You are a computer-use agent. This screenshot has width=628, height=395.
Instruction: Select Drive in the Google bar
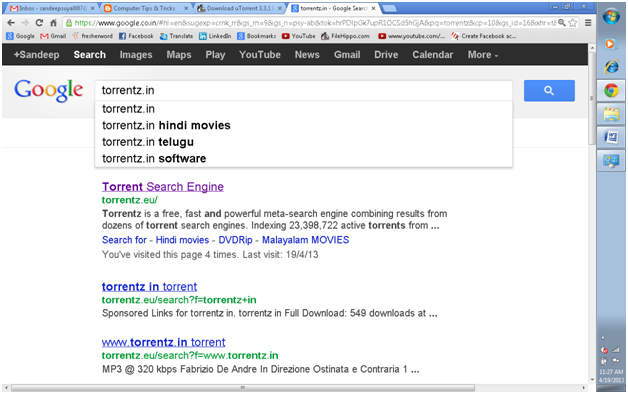coord(386,55)
